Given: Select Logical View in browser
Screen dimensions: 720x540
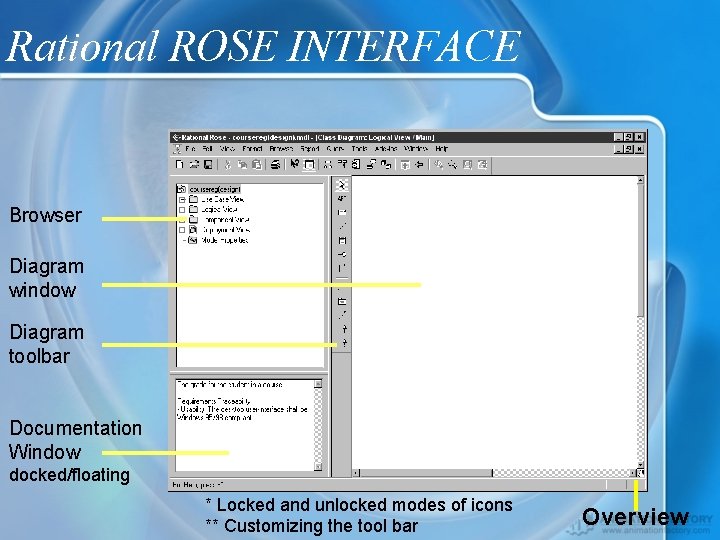Looking at the screenshot, I should coord(219,209).
